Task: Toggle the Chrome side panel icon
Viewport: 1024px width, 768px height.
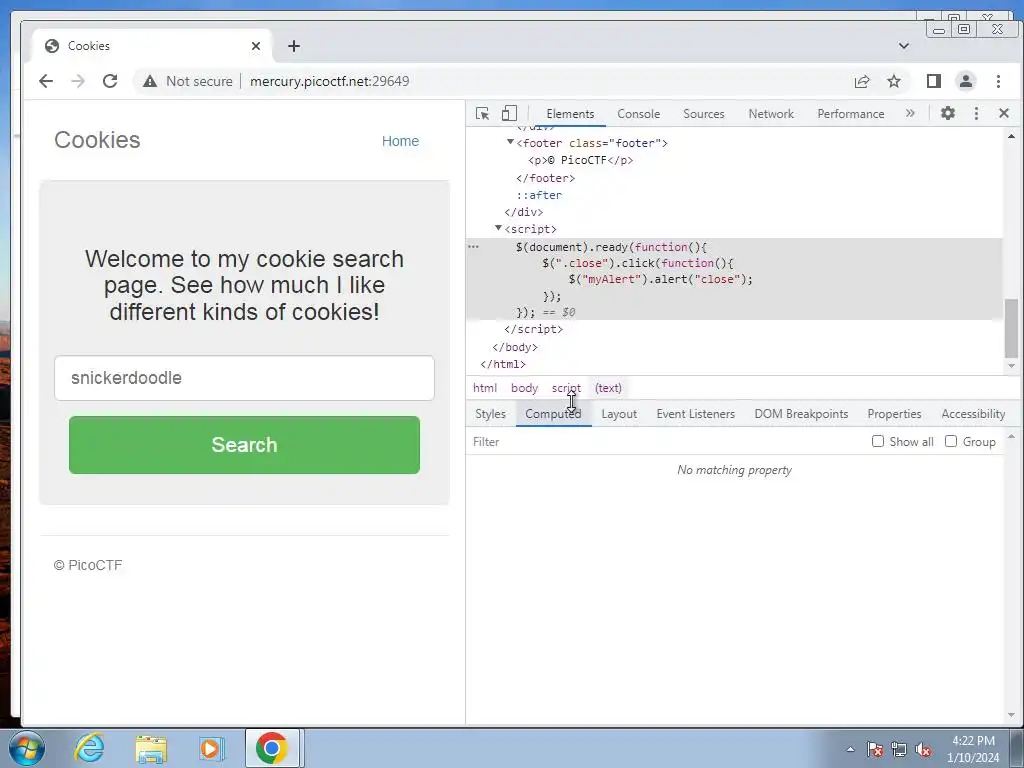Action: click(934, 81)
